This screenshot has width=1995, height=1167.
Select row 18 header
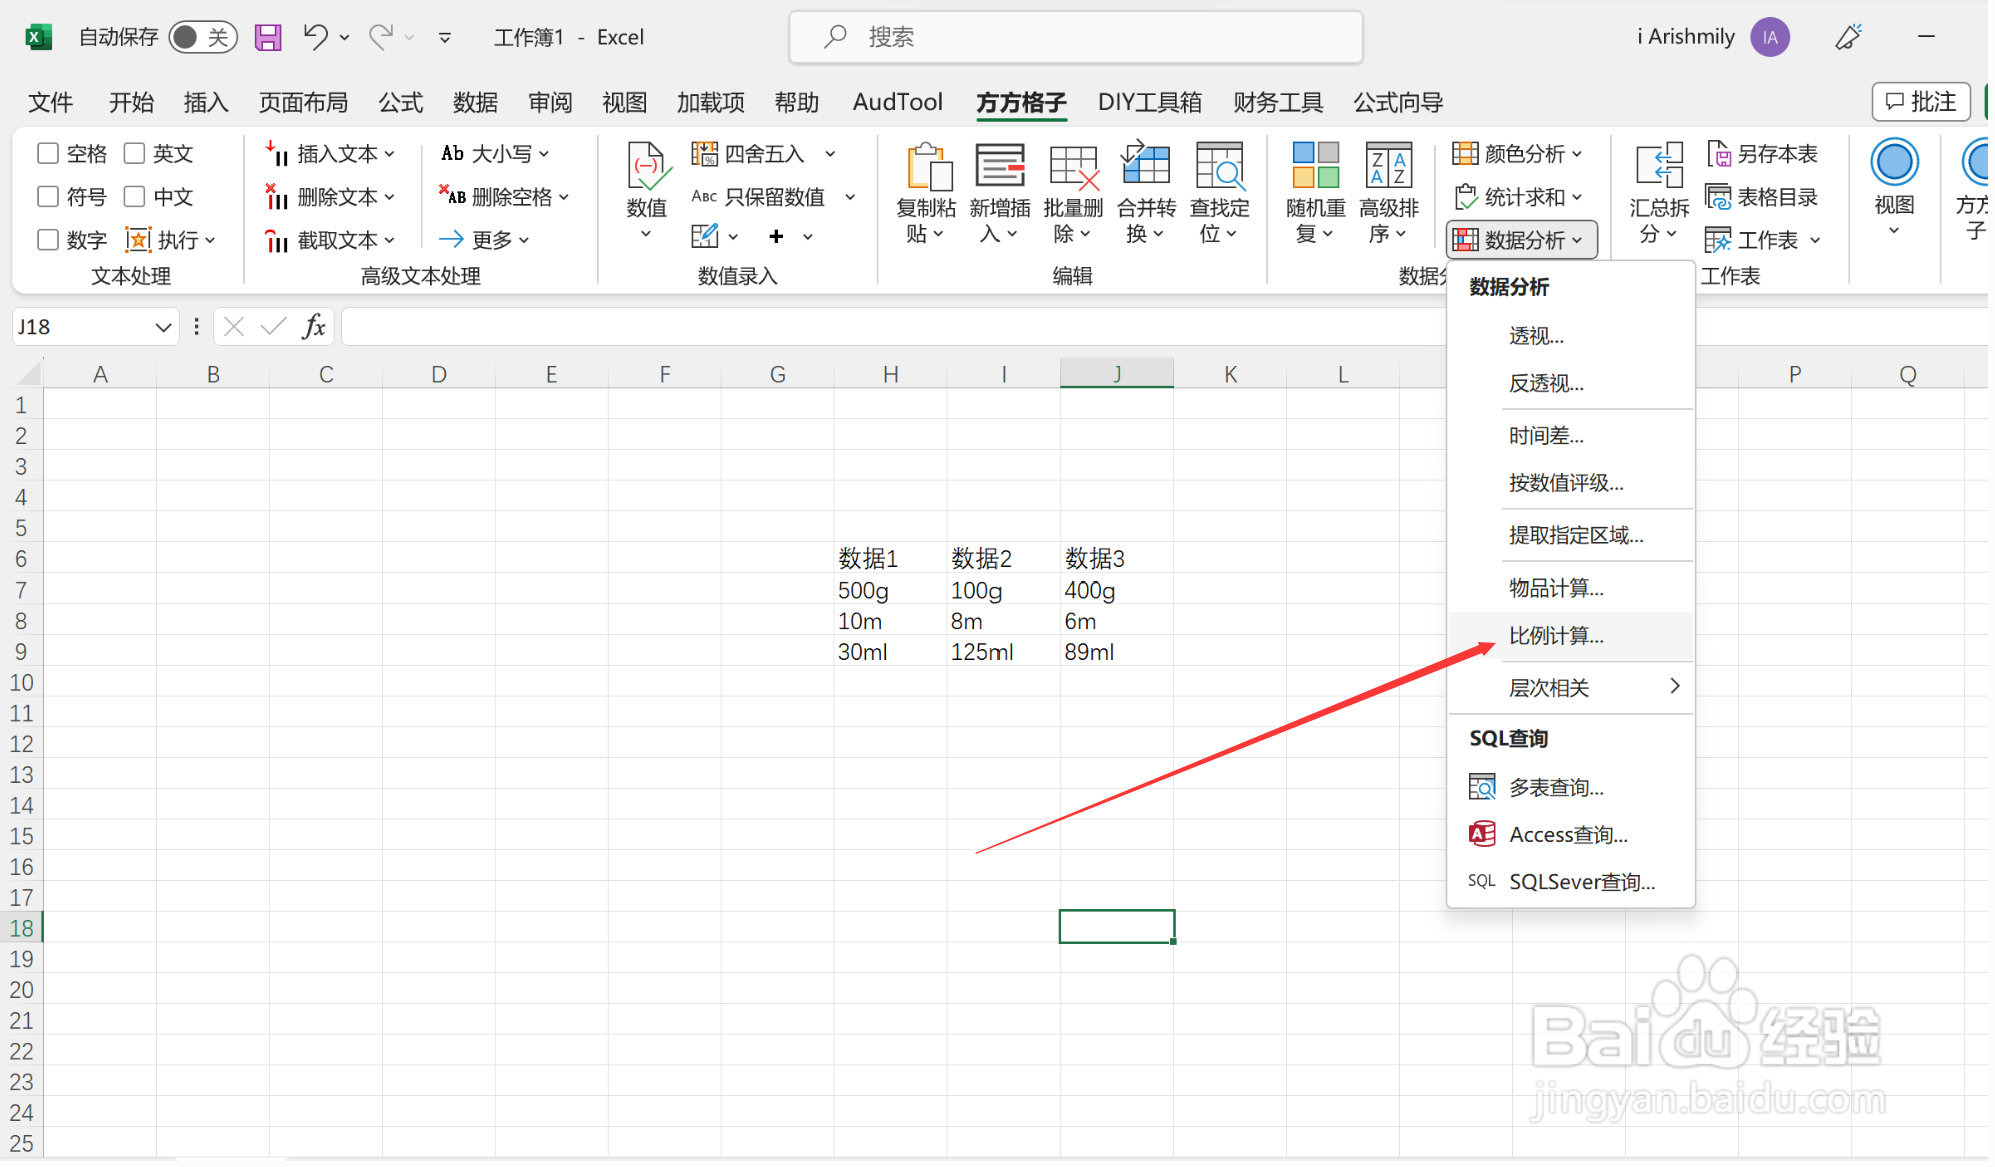(22, 927)
